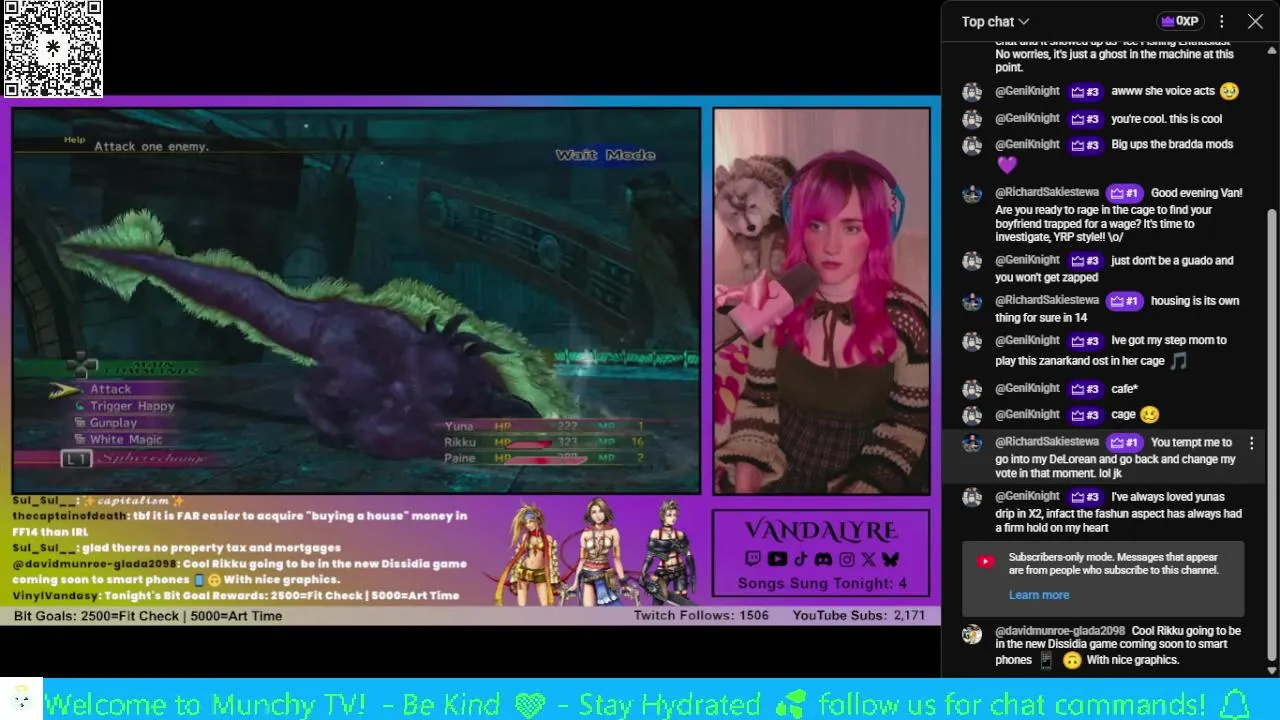
Task: Click avatar beside 'Good evening Van!' message
Action: [x=971, y=194]
